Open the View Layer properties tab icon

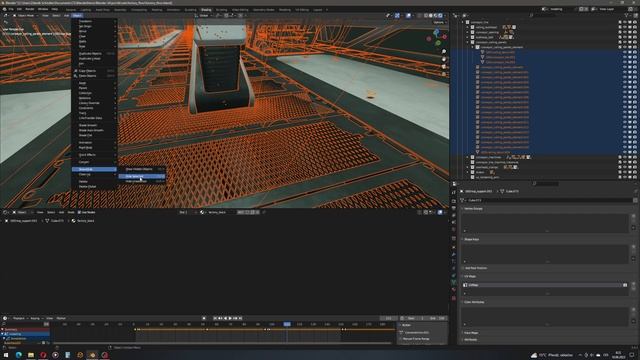[x=454, y=216]
